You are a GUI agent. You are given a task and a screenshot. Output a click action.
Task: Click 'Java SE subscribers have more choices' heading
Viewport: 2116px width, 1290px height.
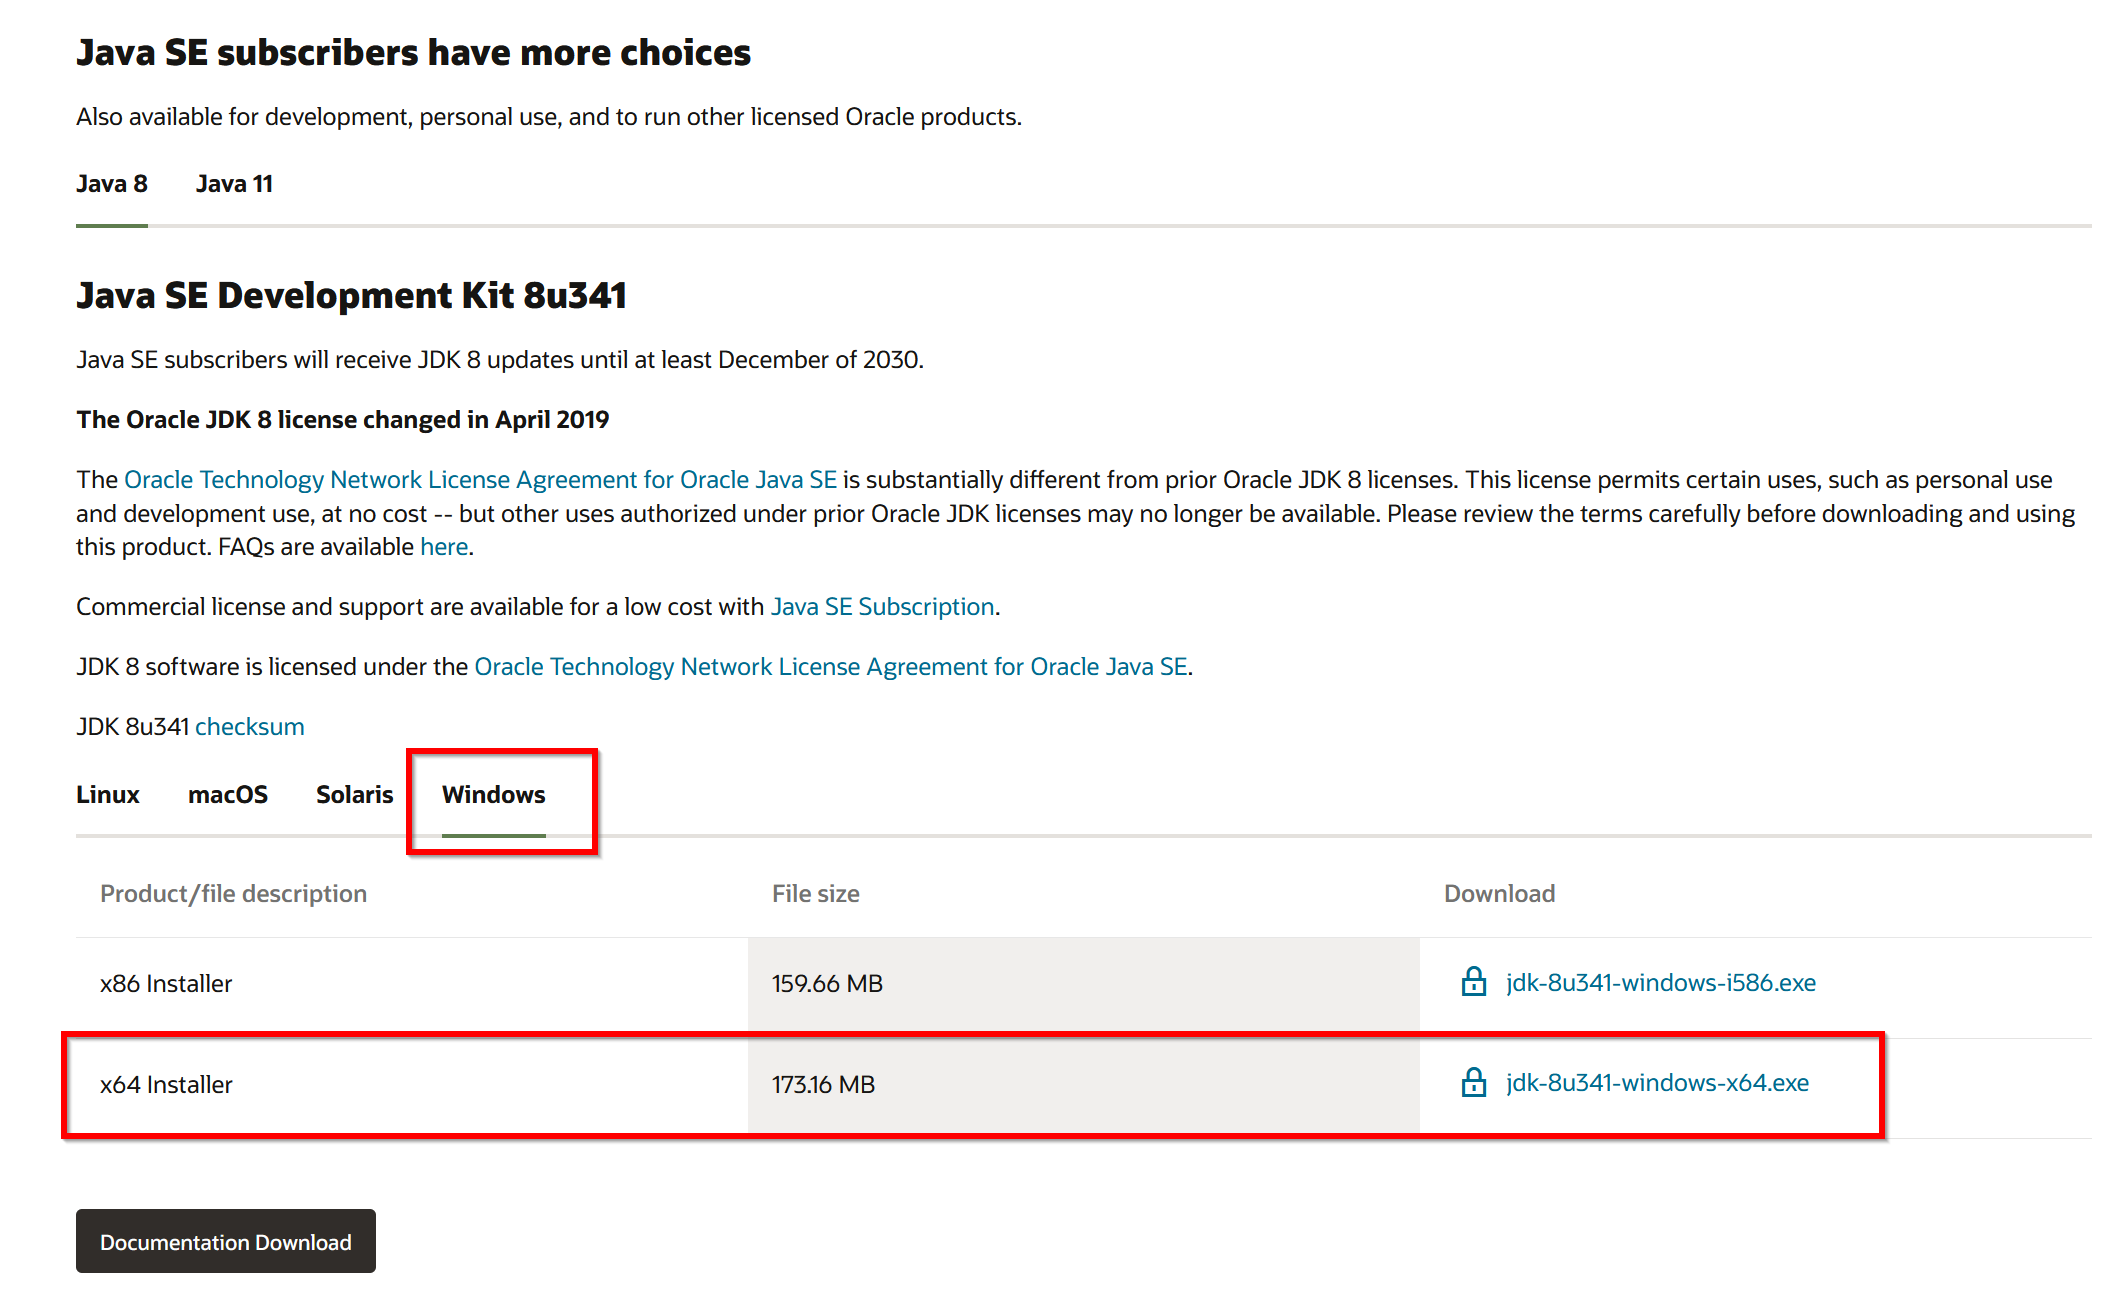tap(413, 53)
